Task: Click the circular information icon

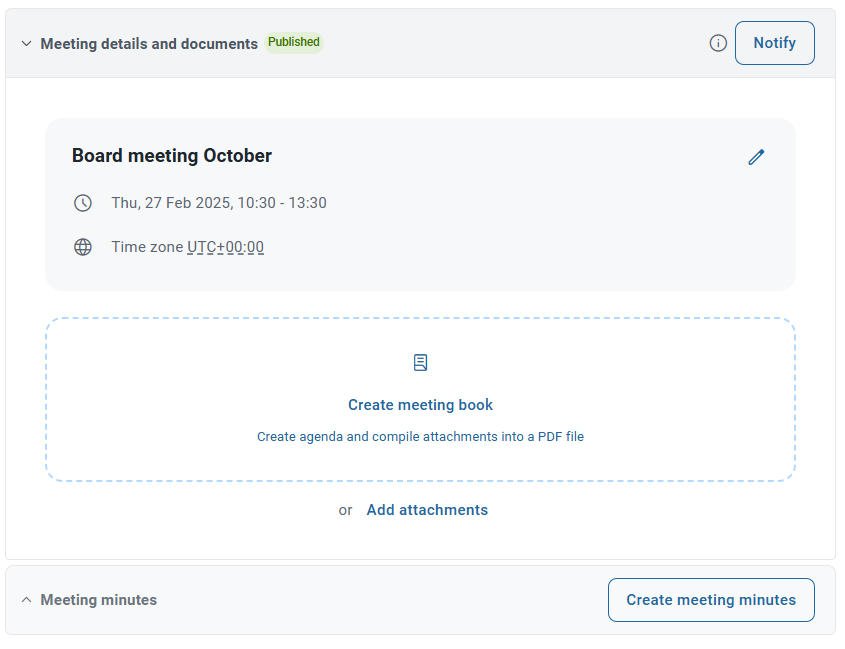Action: tap(718, 43)
